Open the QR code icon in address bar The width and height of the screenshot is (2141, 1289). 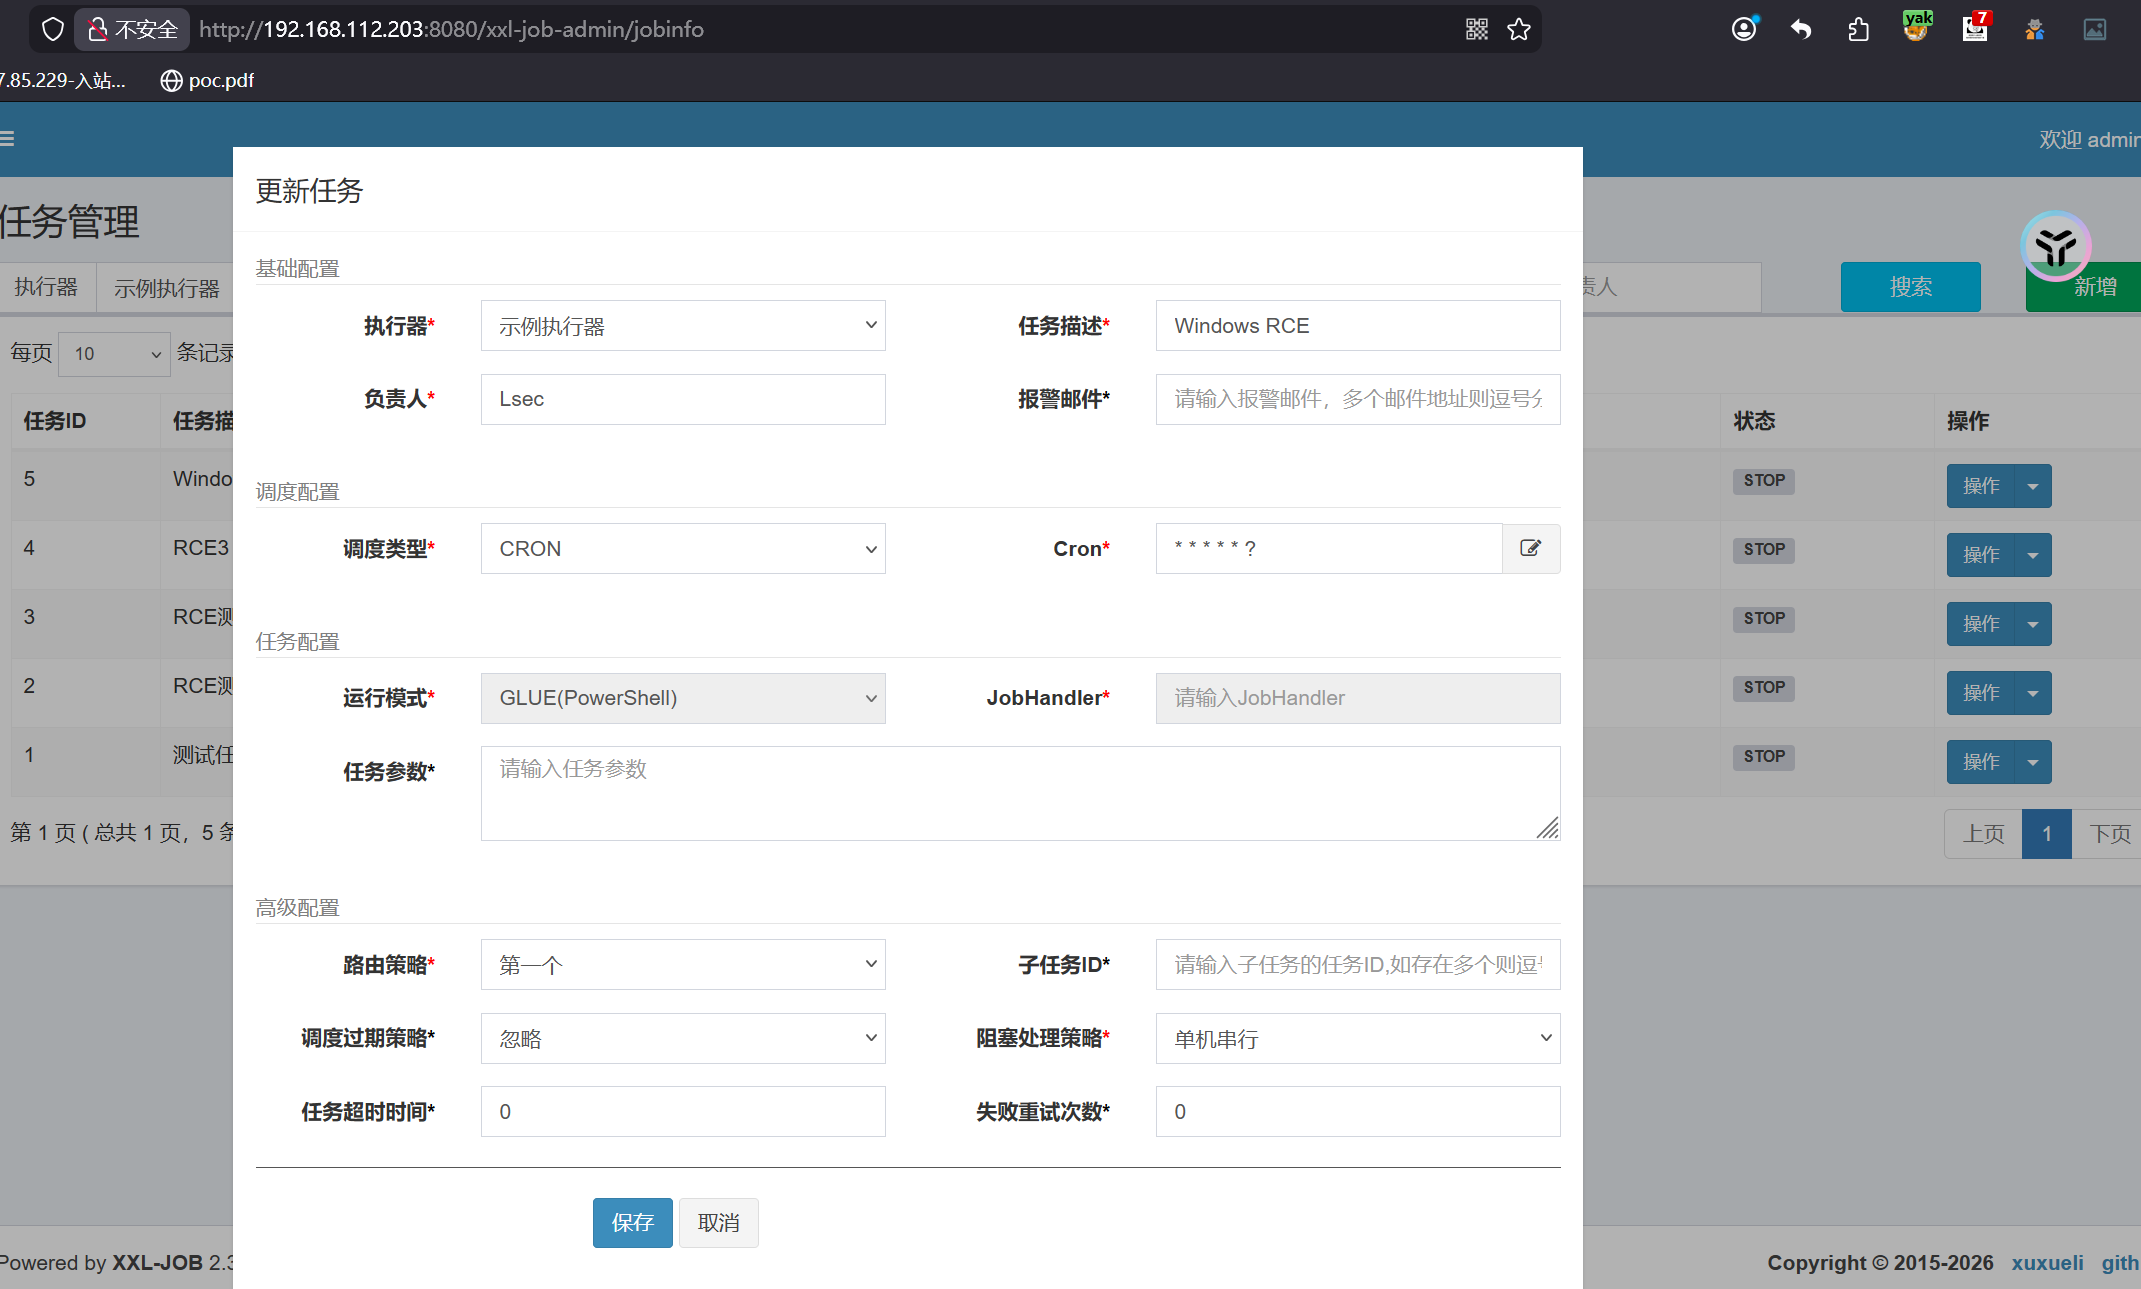click(x=1477, y=29)
